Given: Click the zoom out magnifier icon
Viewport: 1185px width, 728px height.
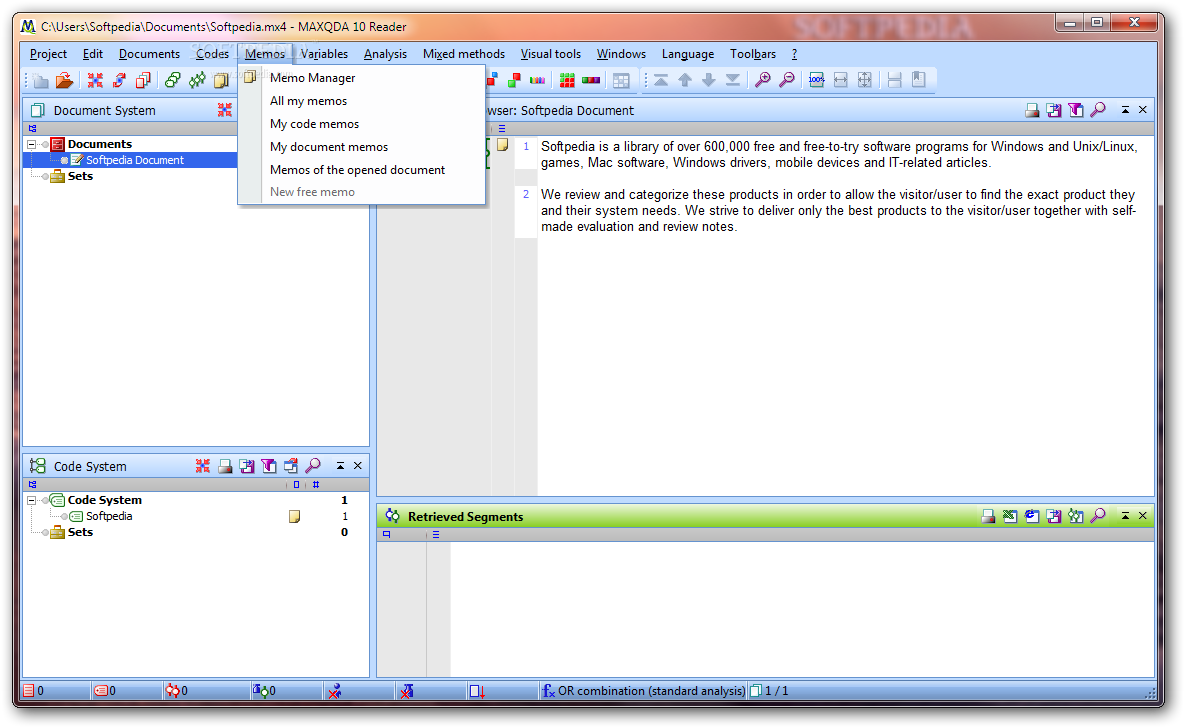Looking at the screenshot, I should pyautogui.click(x=787, y=80).
